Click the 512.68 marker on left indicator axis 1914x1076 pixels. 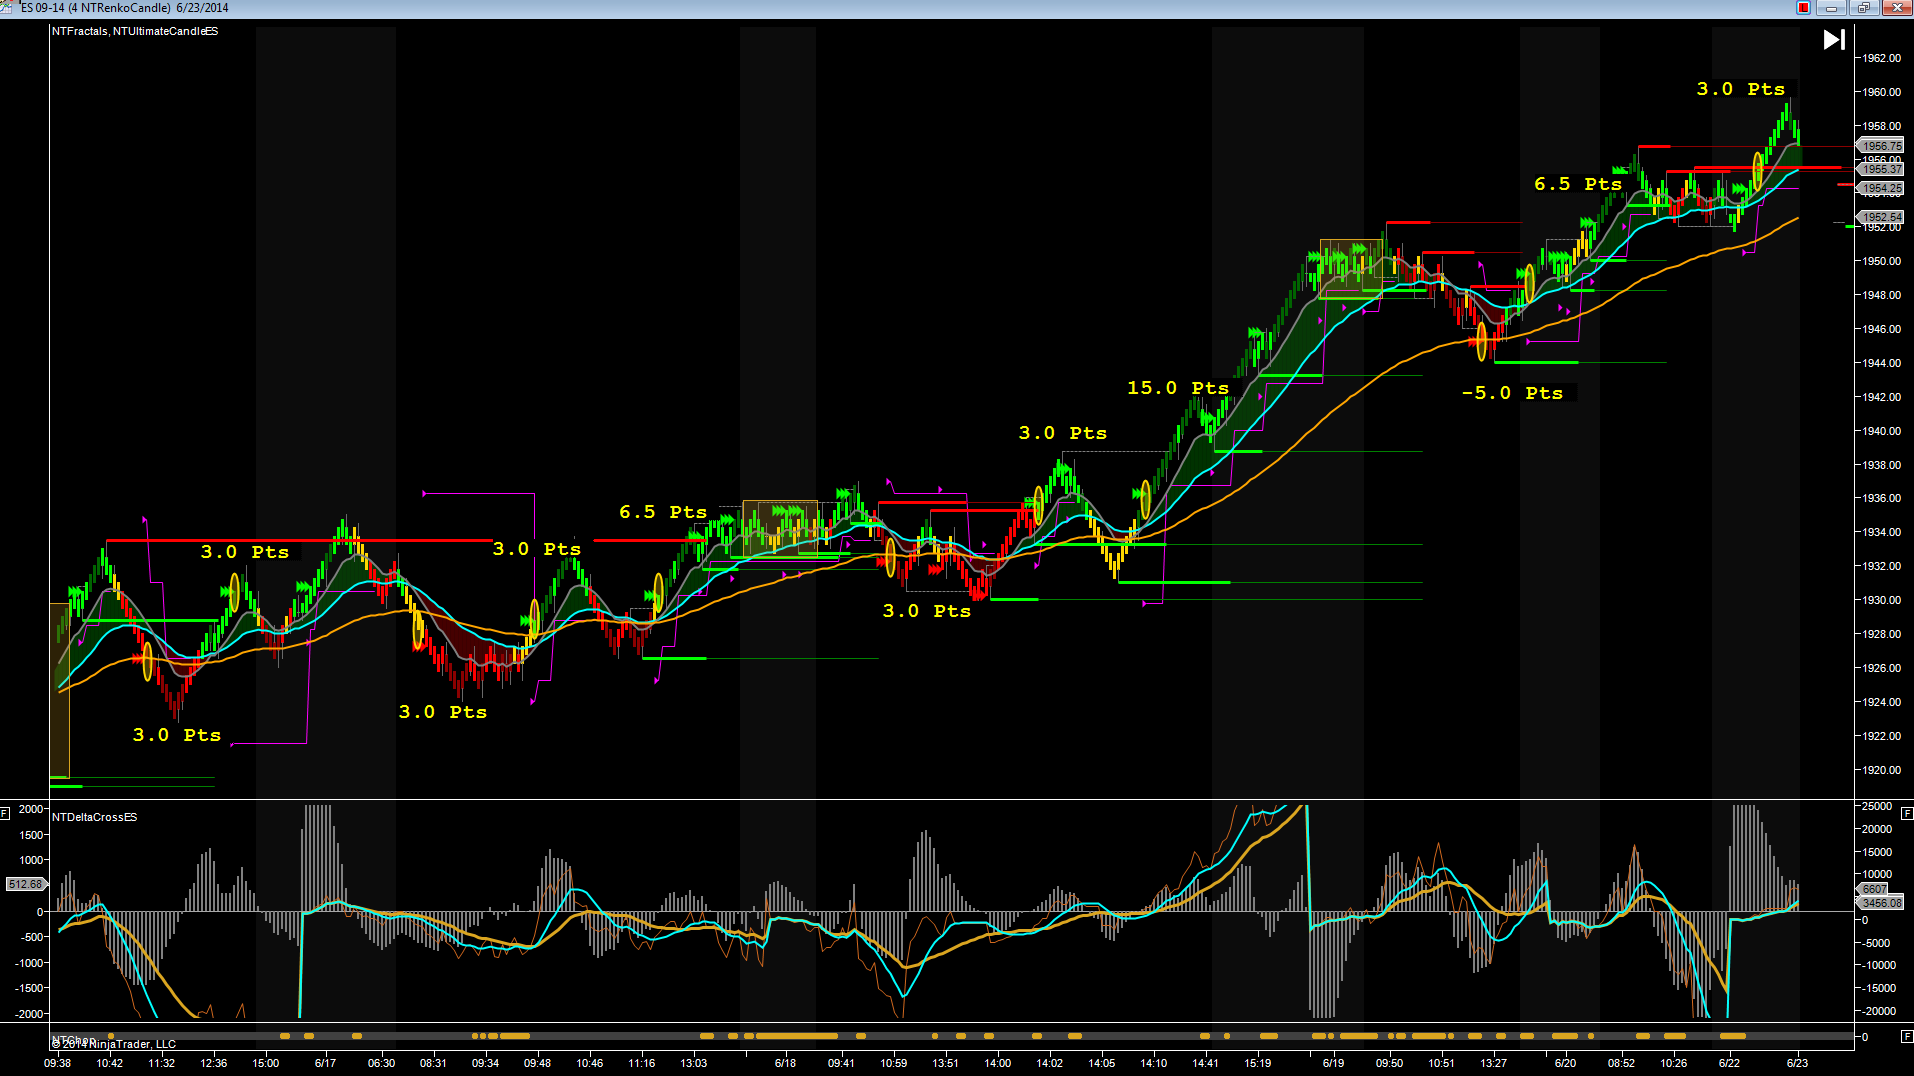(x=25, y=884)
